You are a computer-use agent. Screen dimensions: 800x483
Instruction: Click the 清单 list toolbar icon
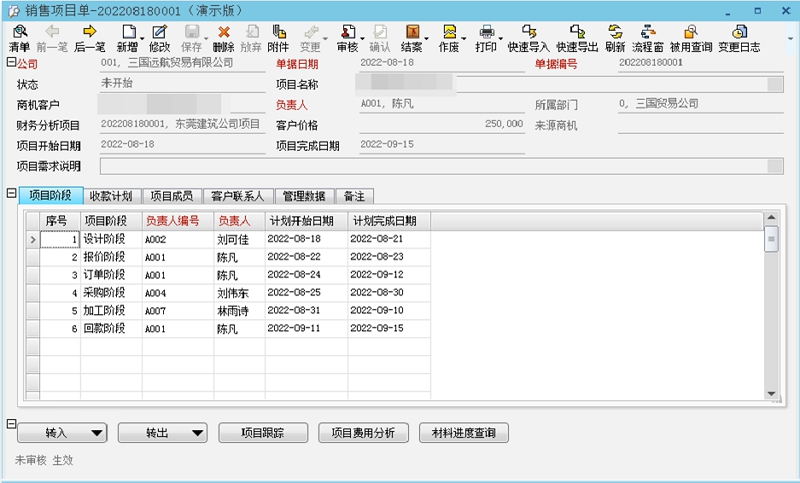[x=19, y=38]
